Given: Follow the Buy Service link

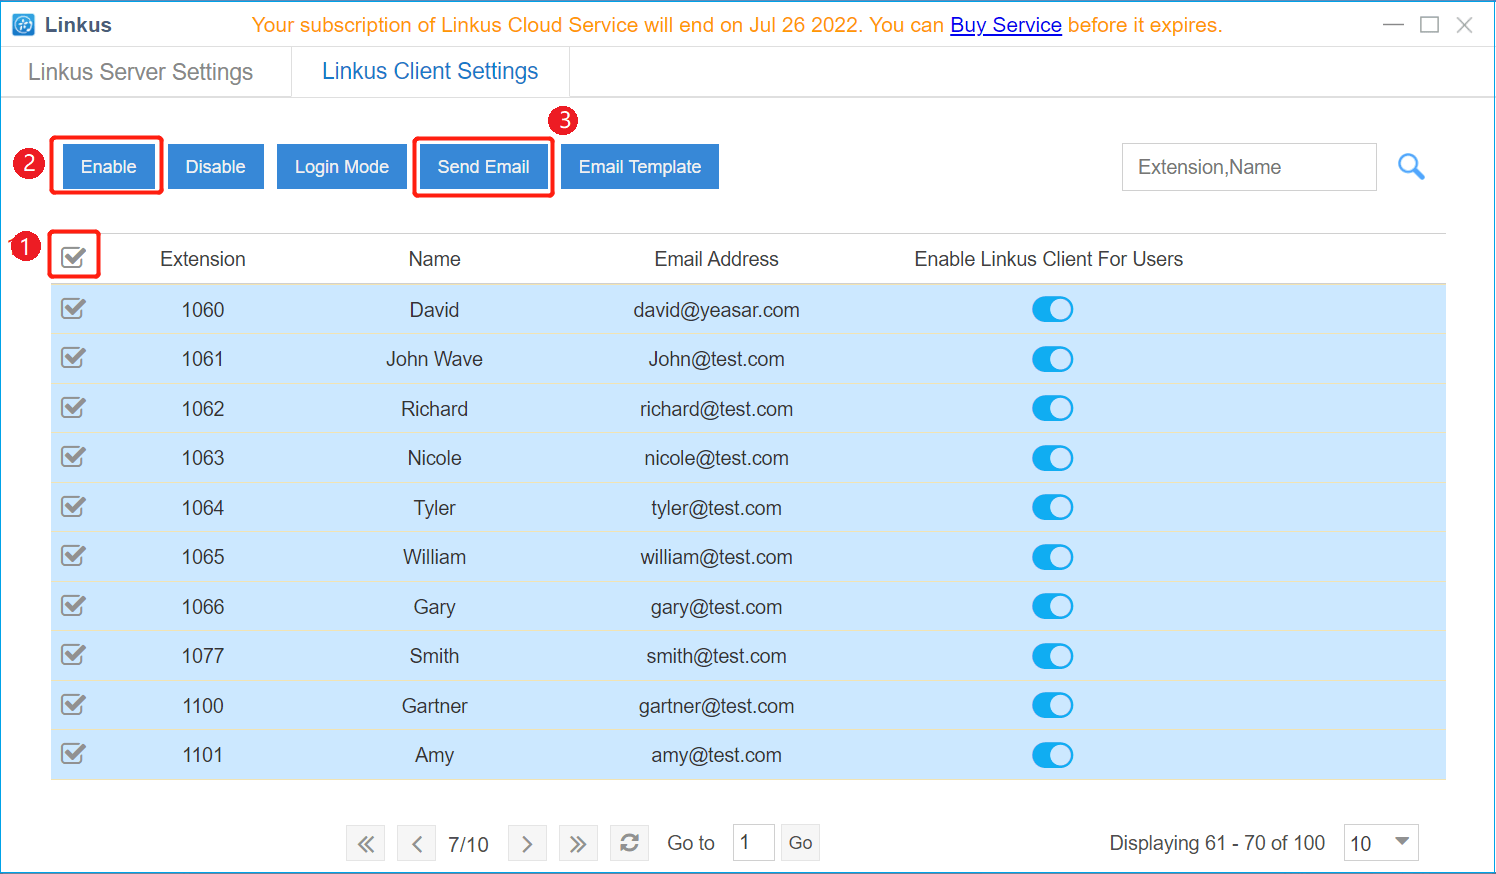Looking at the screenshot, I should [1005, 25].
